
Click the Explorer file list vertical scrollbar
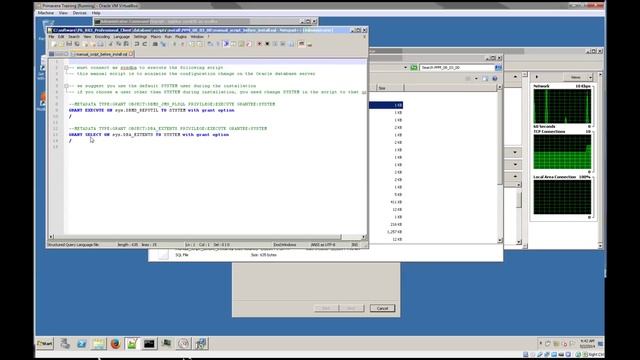coord(500,163)
